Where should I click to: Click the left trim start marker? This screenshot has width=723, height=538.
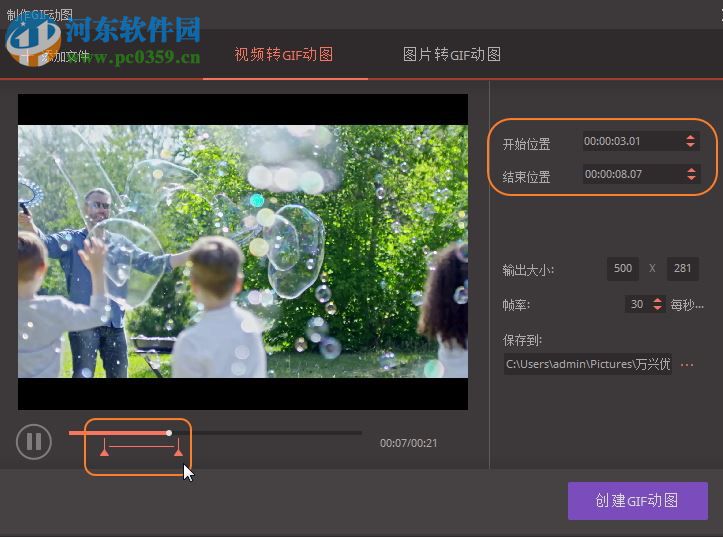tap(105, 448)
